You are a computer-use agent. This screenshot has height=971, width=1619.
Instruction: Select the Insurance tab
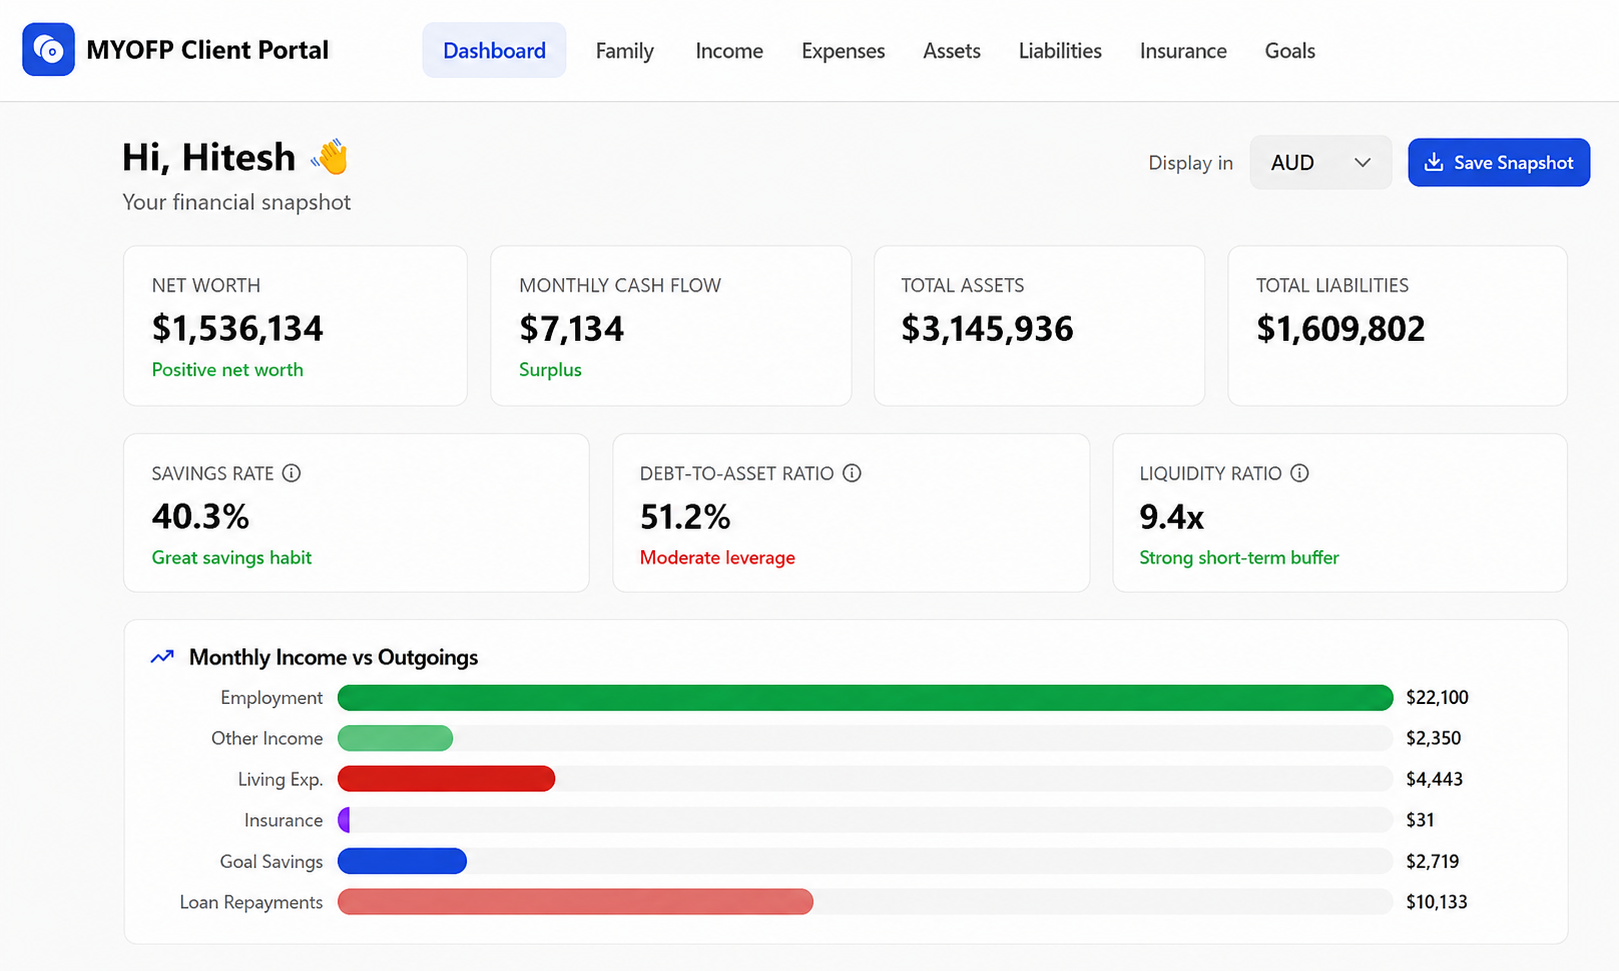[x=1183, y=50]
